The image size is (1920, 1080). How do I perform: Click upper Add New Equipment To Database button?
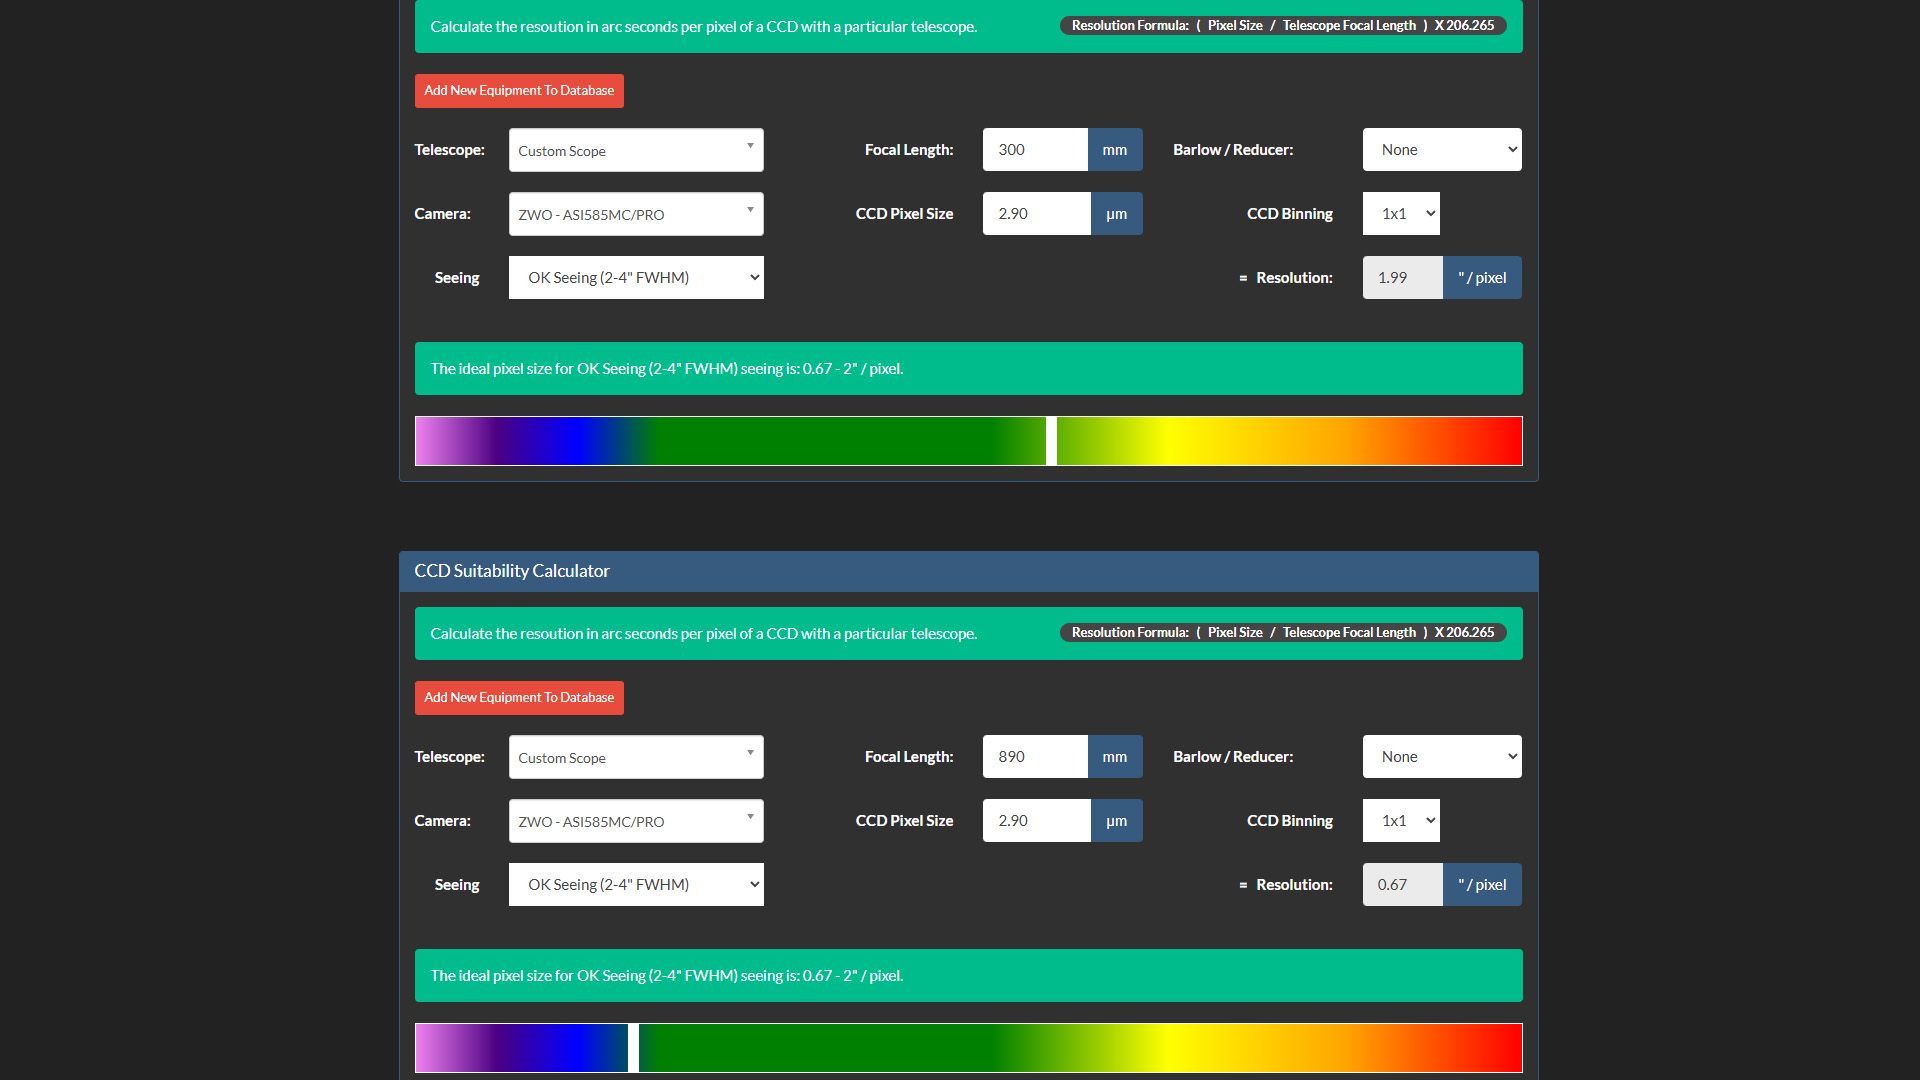pyautogui.click(x=519, y=91)
